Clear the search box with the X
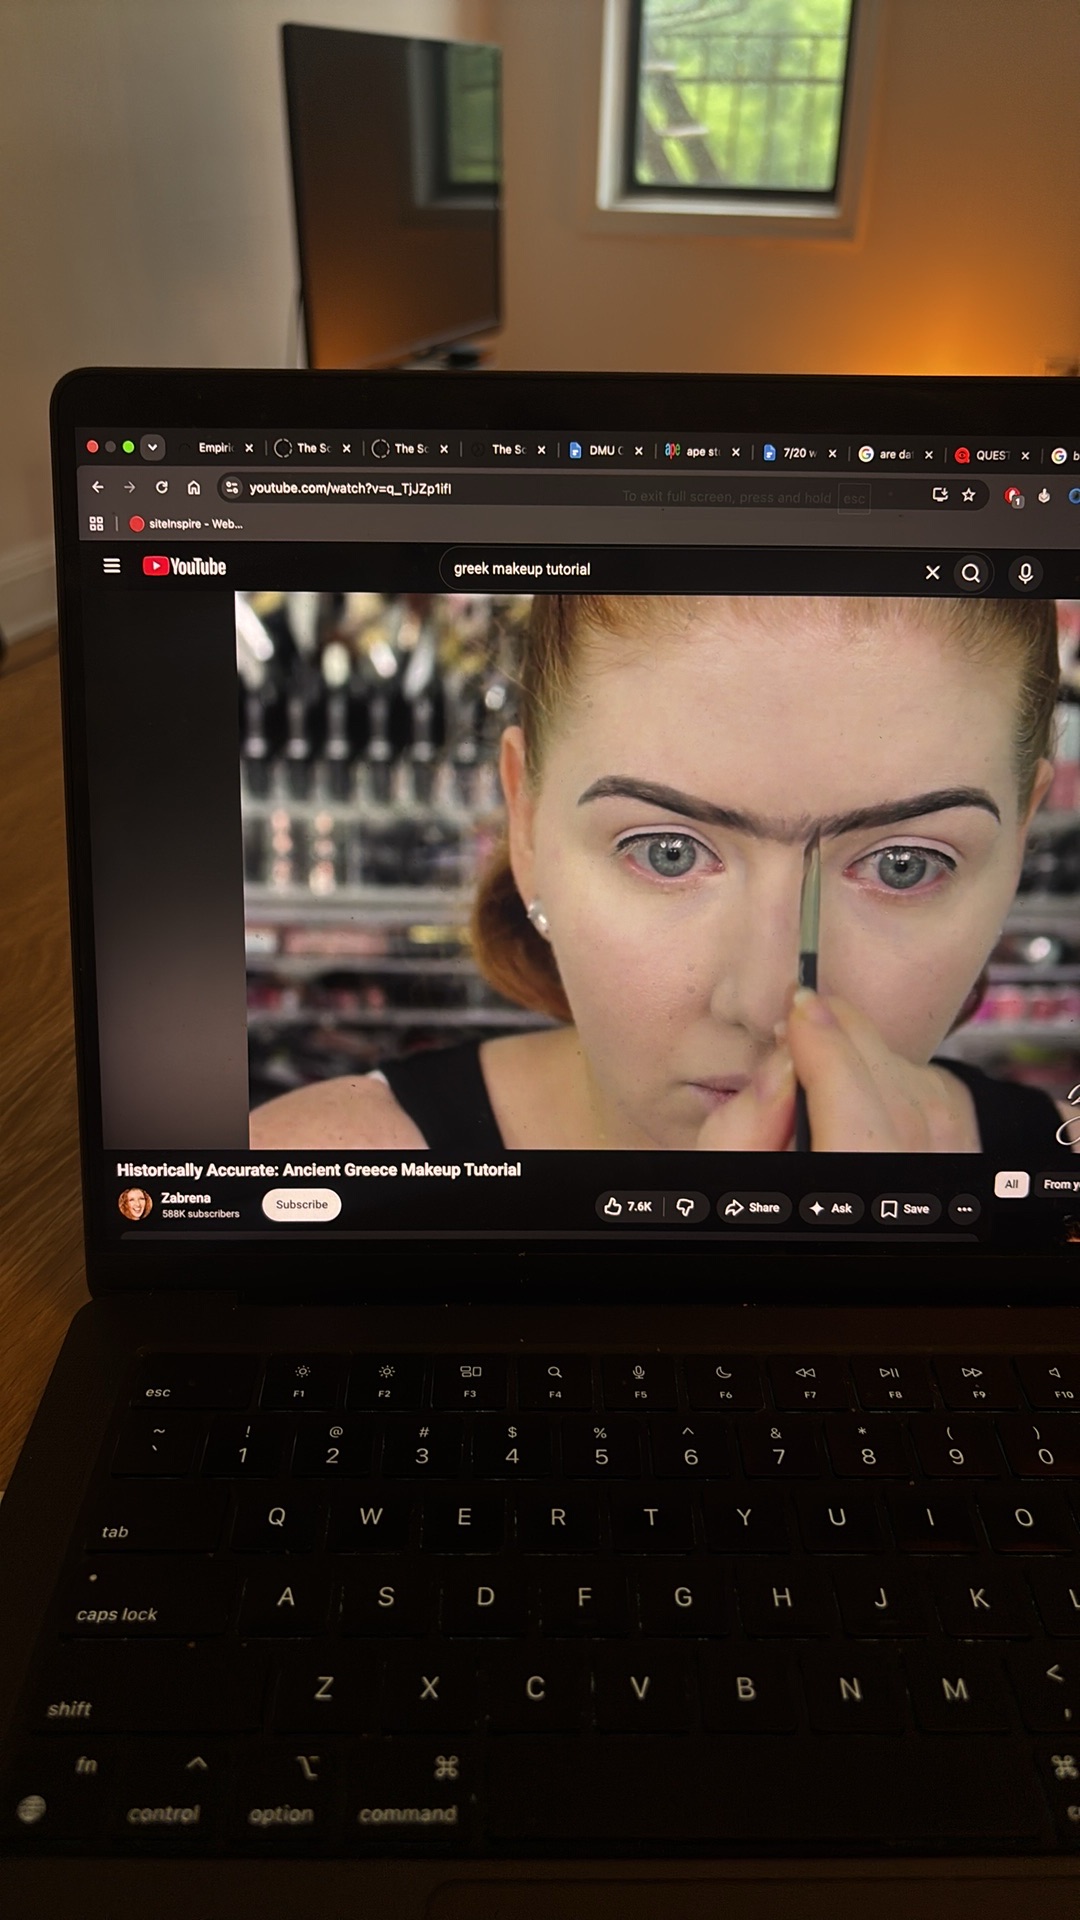 932,572
